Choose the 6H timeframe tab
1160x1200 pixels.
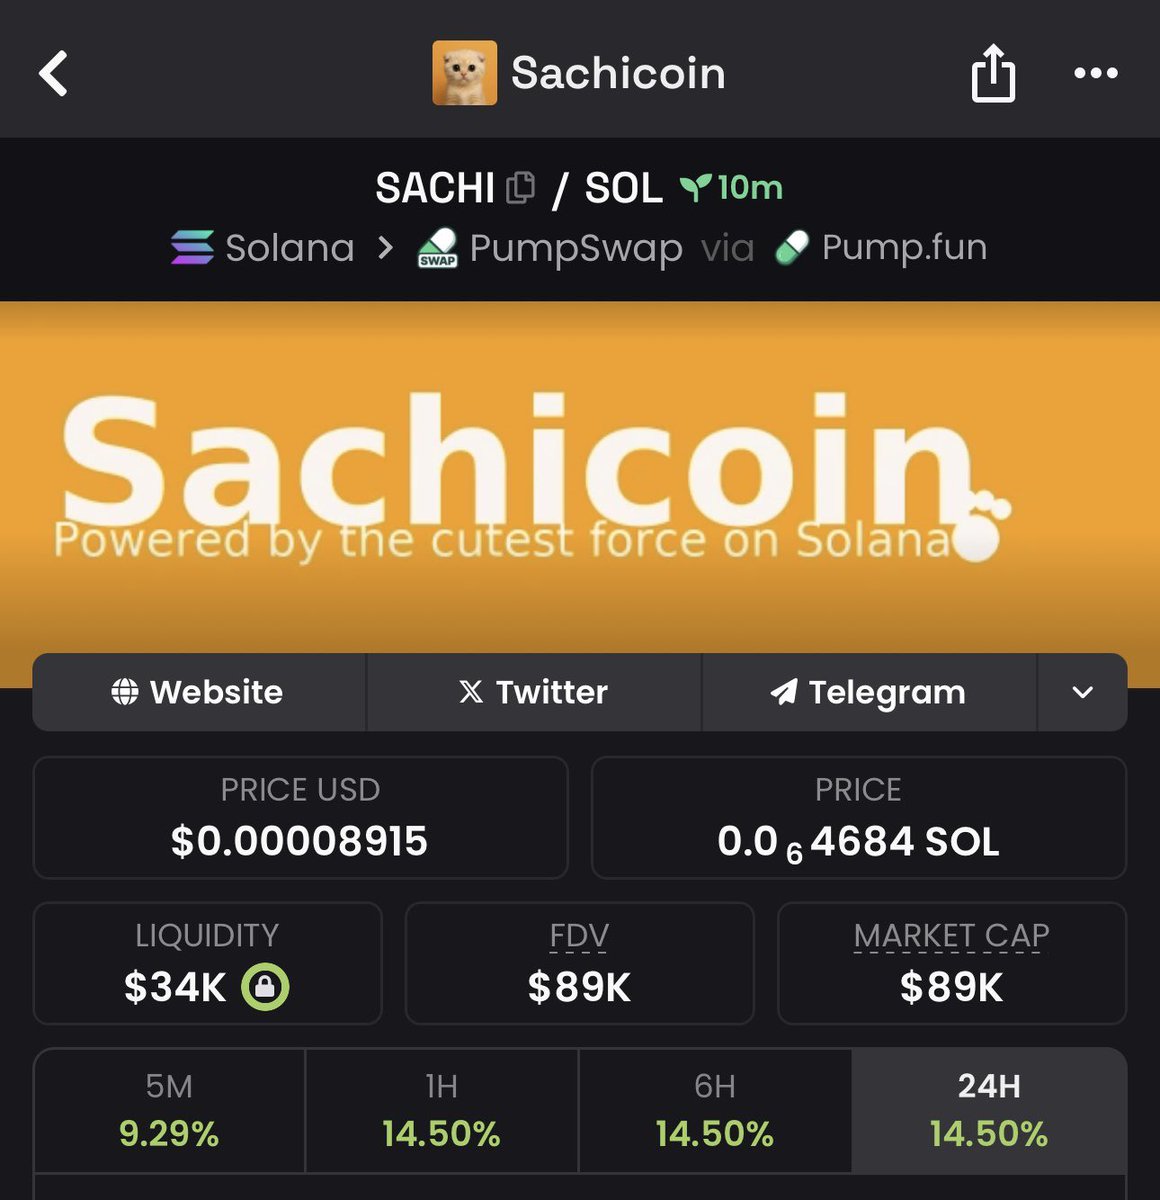715,1110
